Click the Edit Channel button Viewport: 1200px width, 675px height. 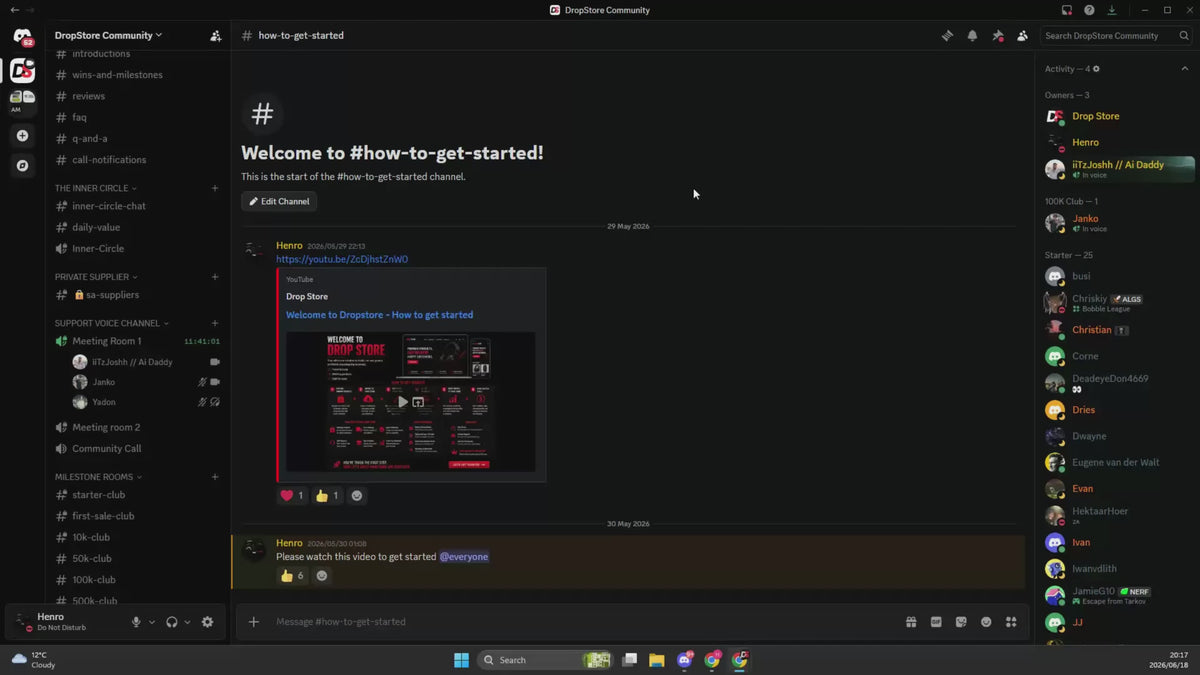280,201
